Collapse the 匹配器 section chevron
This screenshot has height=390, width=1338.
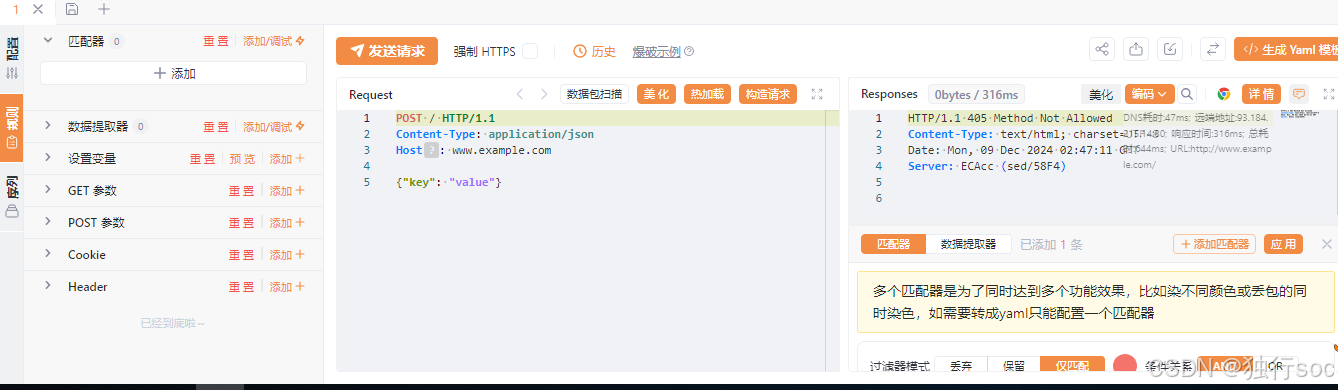(47, 41)
